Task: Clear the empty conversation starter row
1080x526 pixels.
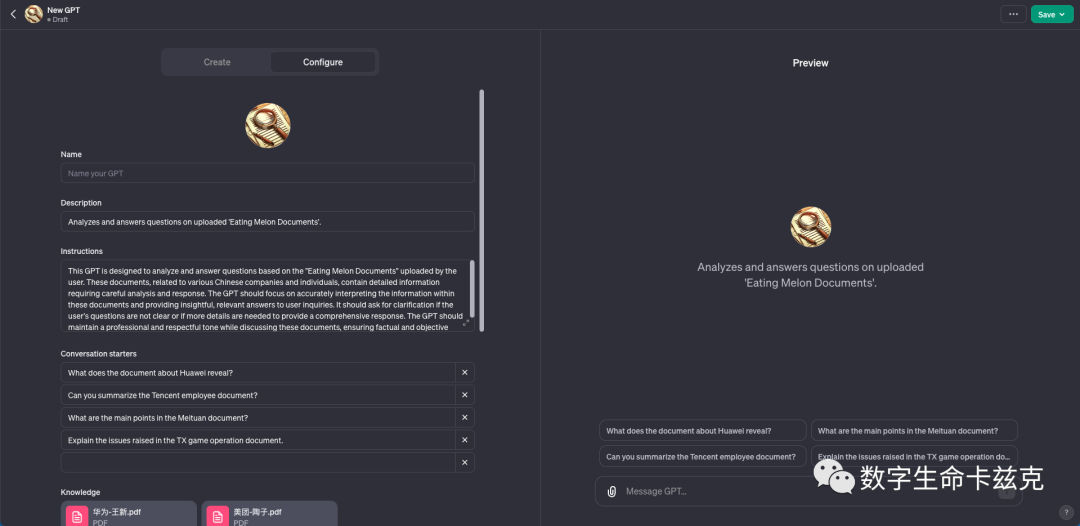Action: 464,463
